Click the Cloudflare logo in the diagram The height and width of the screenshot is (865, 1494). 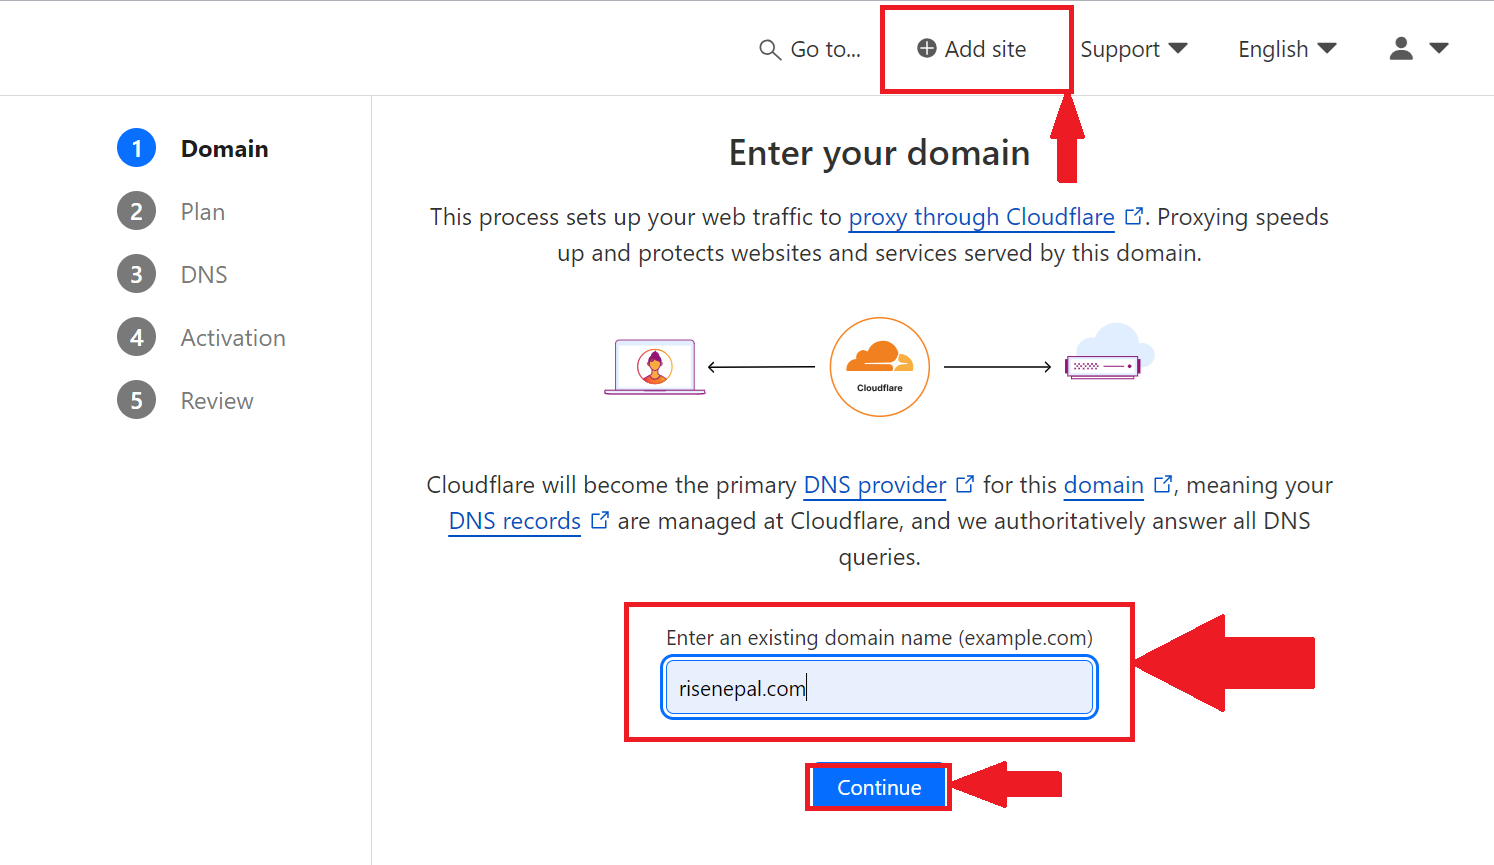click(x=879, y=366)
